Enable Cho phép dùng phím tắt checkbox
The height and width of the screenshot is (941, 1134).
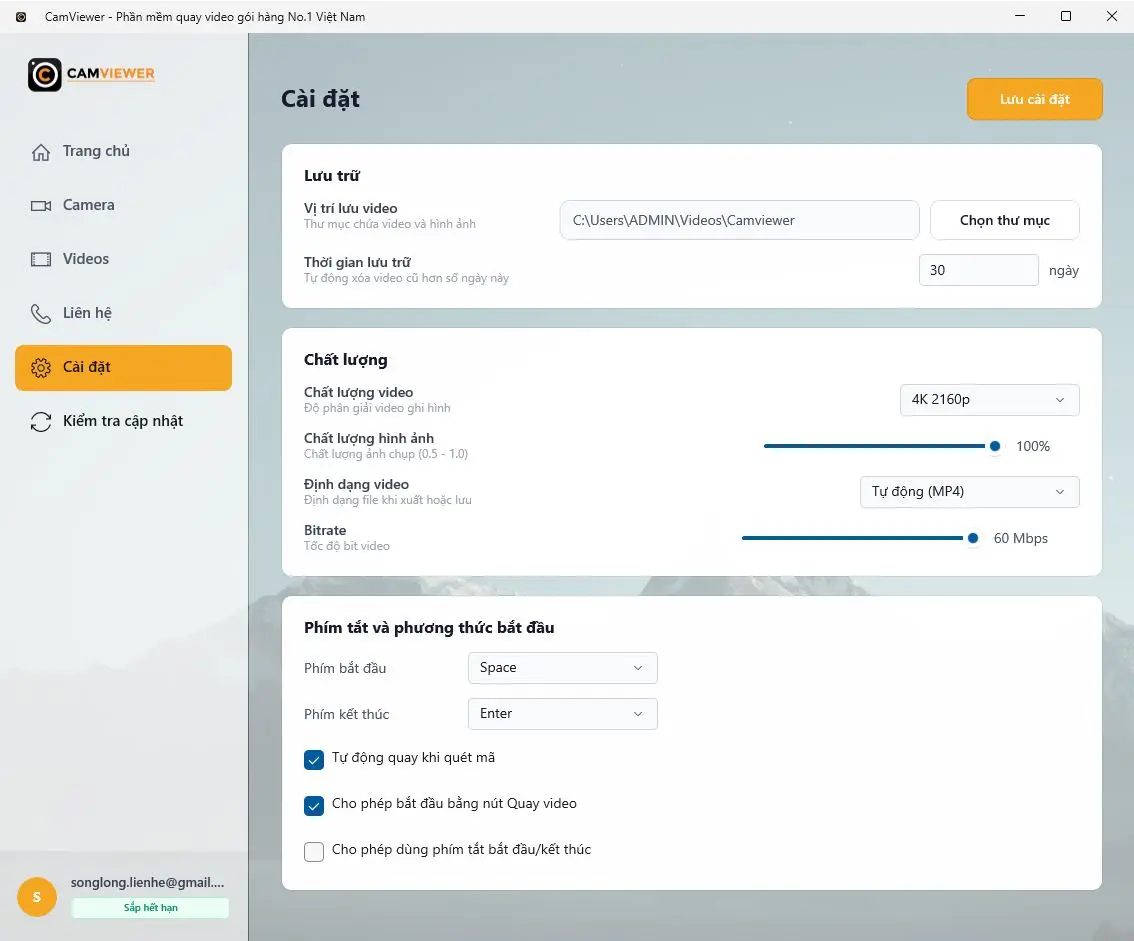click(314, 851)
